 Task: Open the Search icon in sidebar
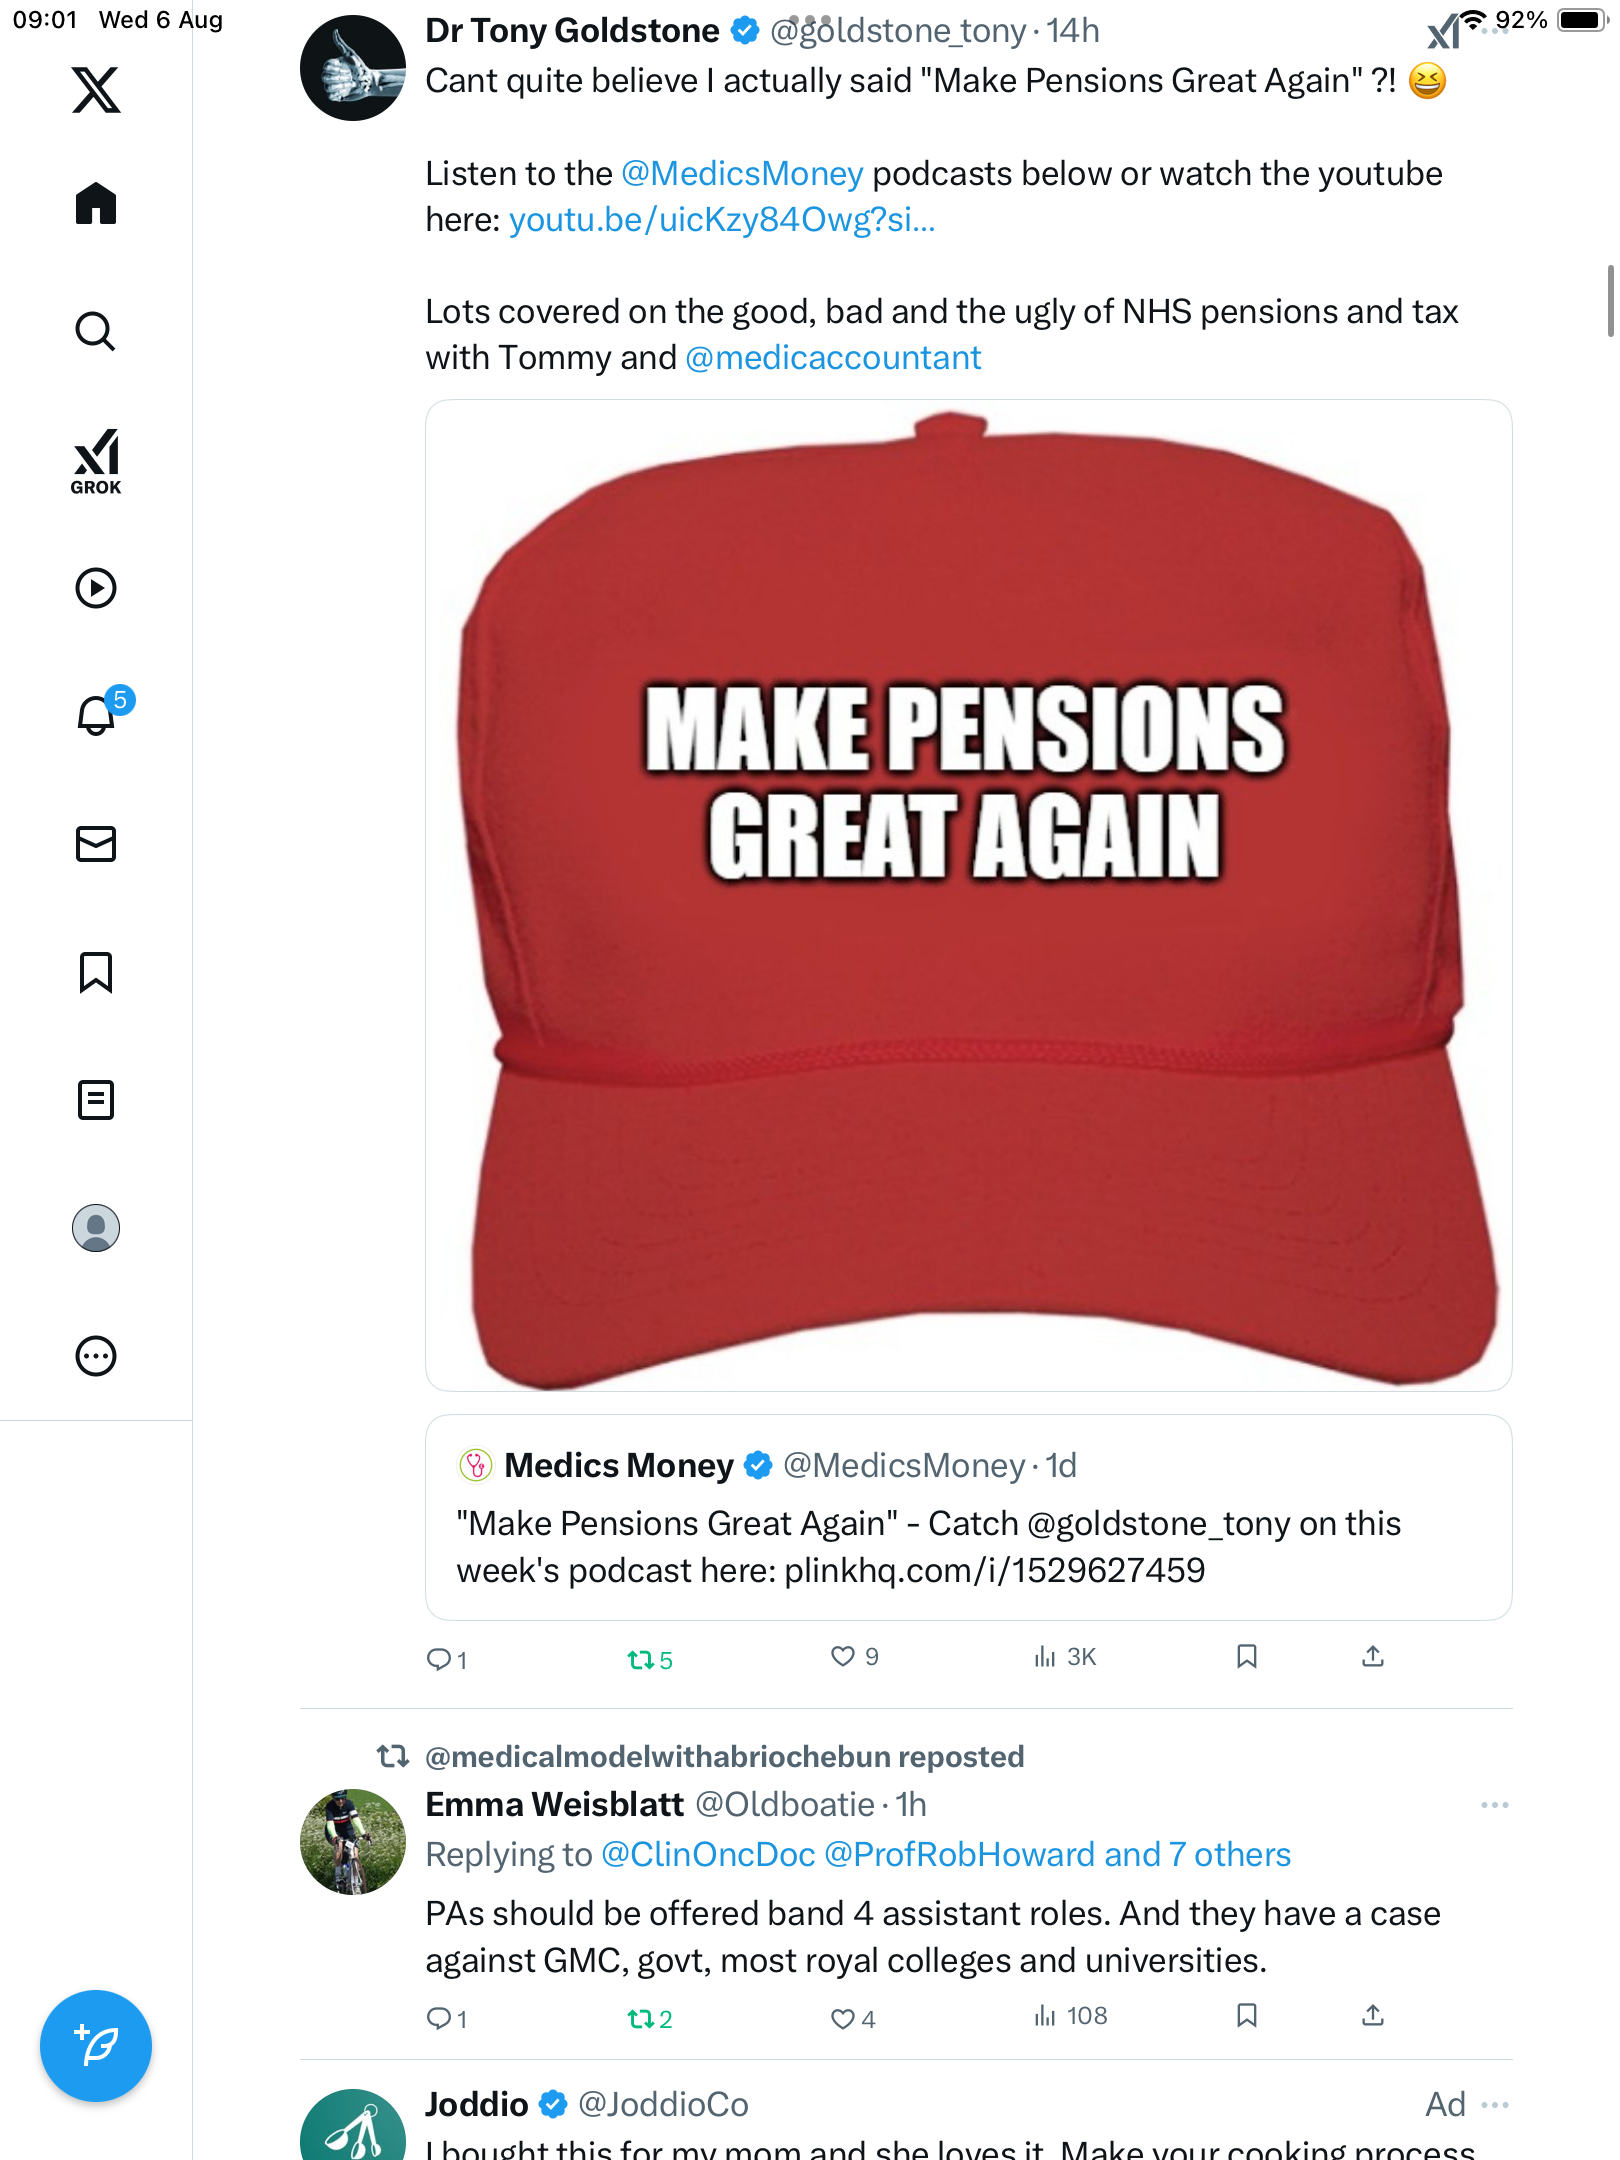click(x=96, y=331)
